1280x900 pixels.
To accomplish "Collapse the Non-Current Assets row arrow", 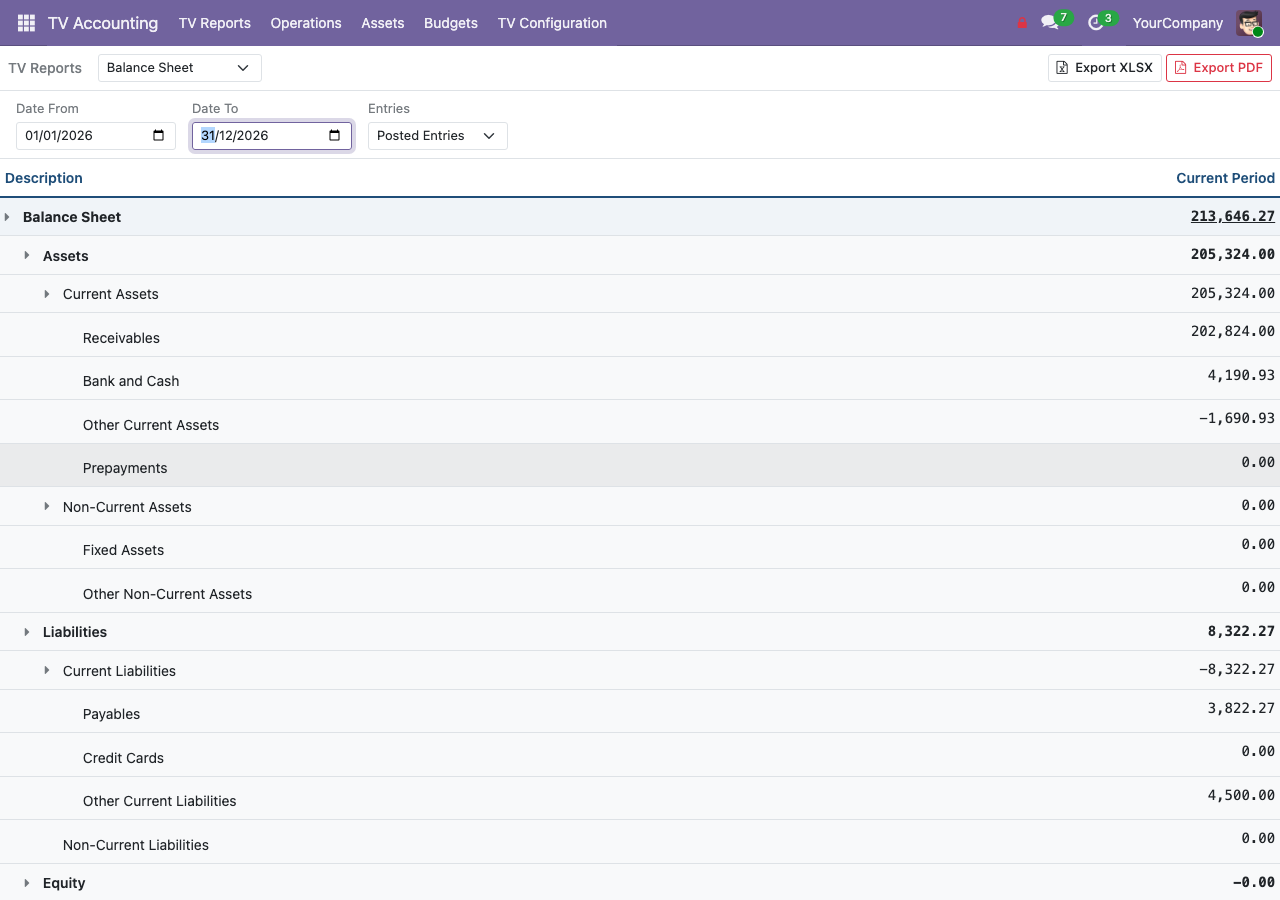I will pyautogui.click(x=47, y=507).
